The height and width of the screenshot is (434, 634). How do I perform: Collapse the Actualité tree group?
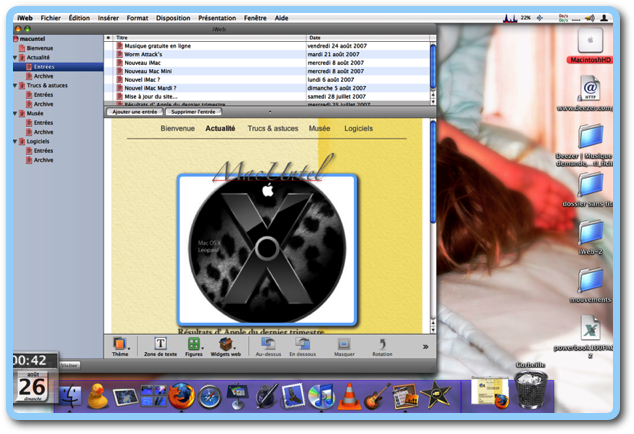pos(15,57)
